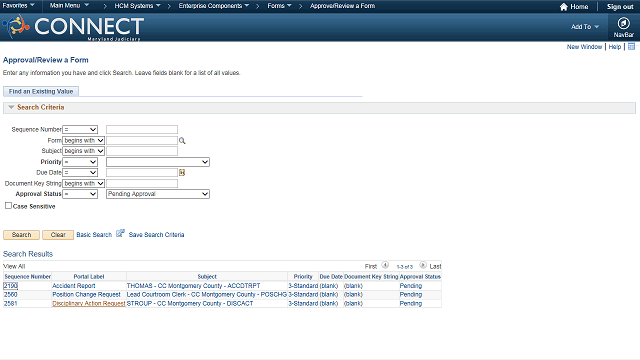Click the Priority column header in results
The height and width of the screenshot is (360, 640).
point(303,277)
